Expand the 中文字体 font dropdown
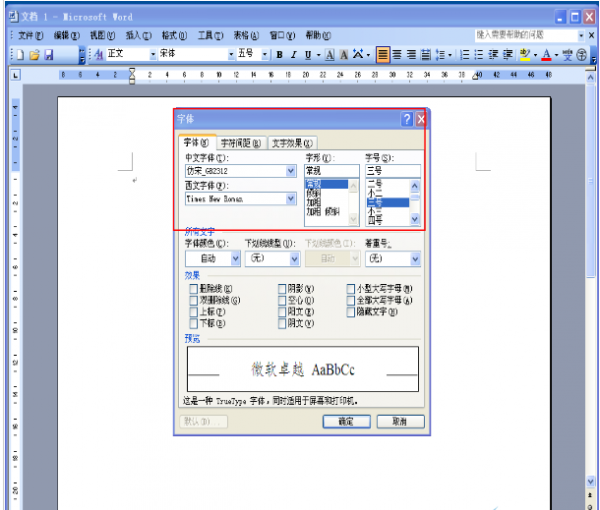Image resolution: width=600 pixels, height=510 pixels. 290,171
